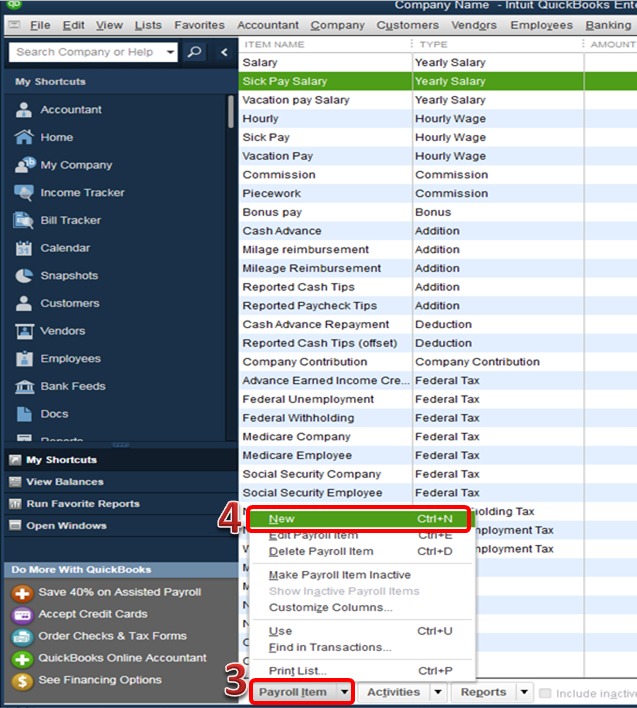Screen dimensions: 637x708
Task: Open the Bank Feeds icon
Action: click(24, 387)
